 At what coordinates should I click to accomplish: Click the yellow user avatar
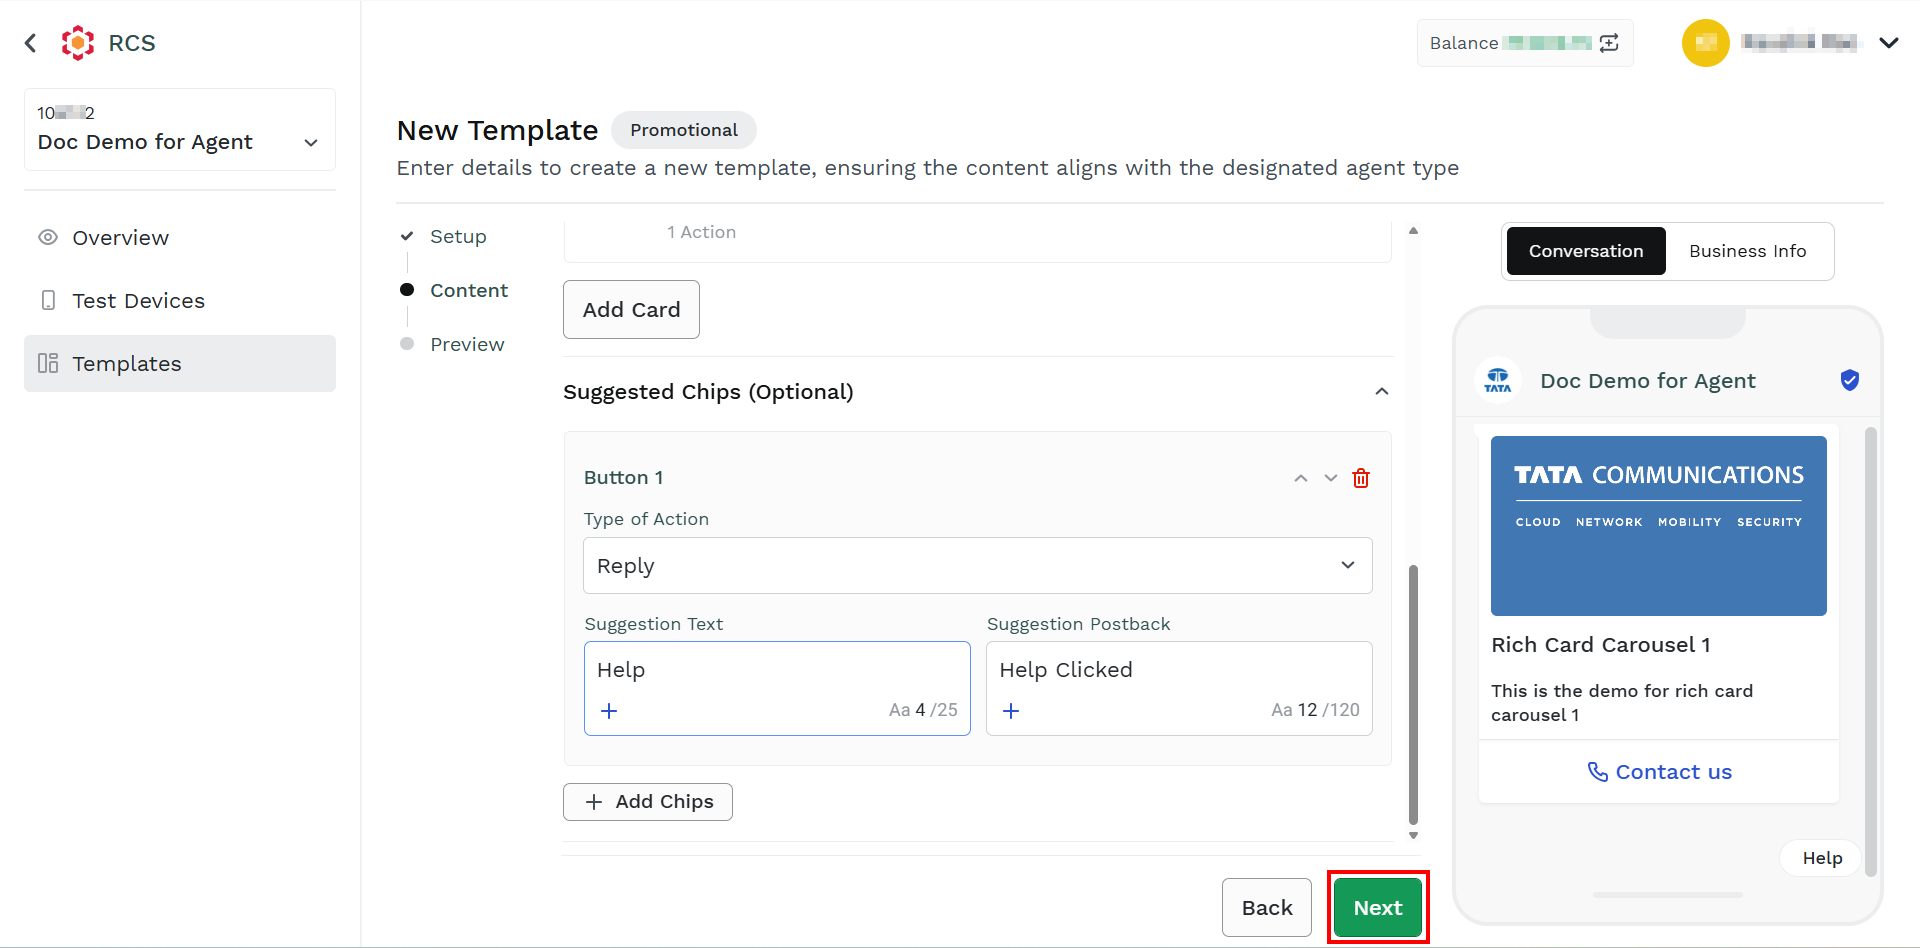point(1706,43)
